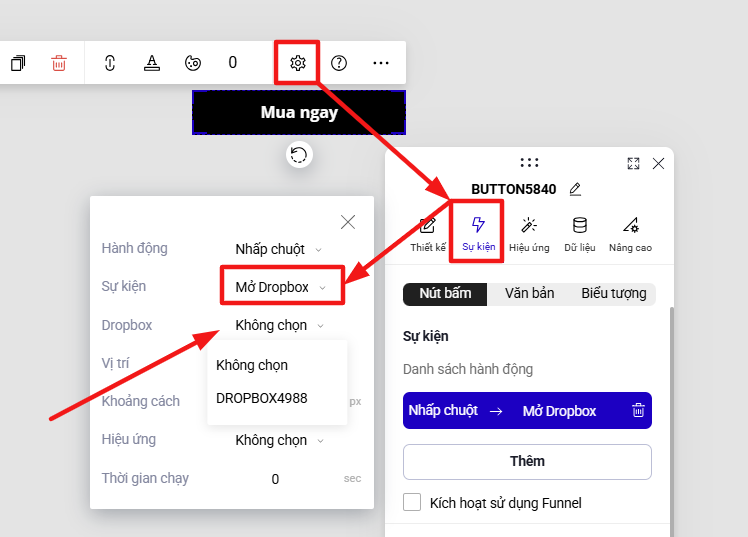
Task: Delete element using the red trash icon
Action: pyautogui.click(x=59, y=63)
